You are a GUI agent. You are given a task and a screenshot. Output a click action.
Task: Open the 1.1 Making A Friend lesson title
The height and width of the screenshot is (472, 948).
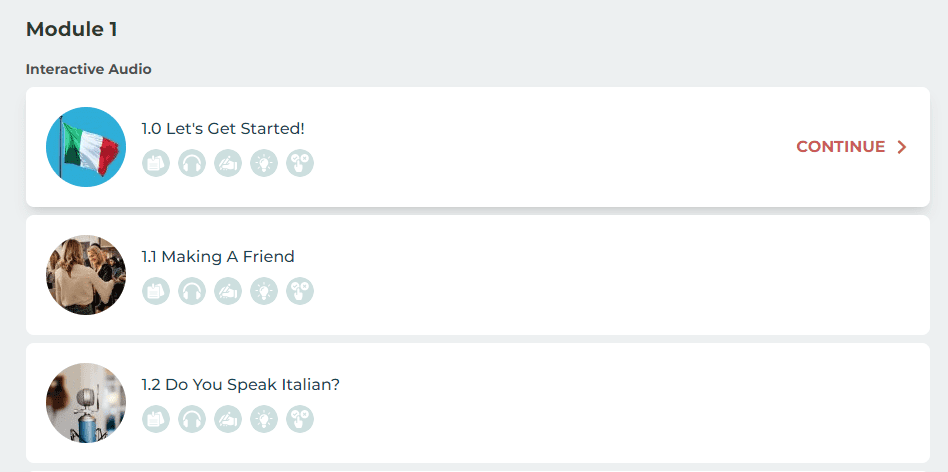coord(218,257)
